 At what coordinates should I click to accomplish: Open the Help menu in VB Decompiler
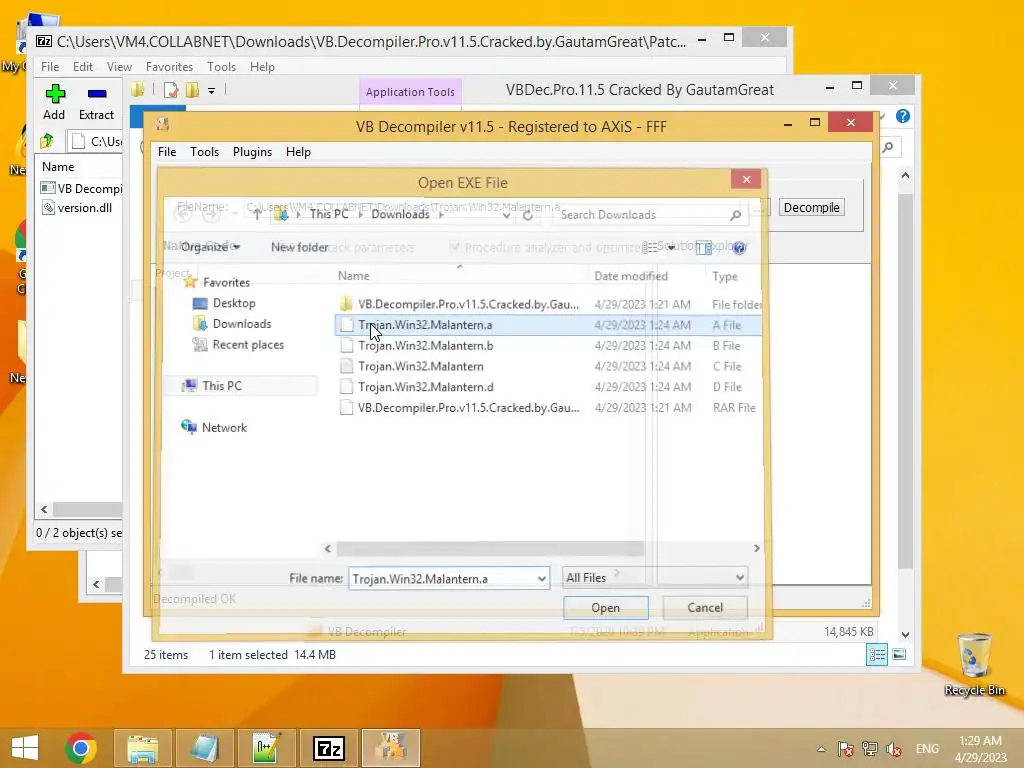click(298, 152)
